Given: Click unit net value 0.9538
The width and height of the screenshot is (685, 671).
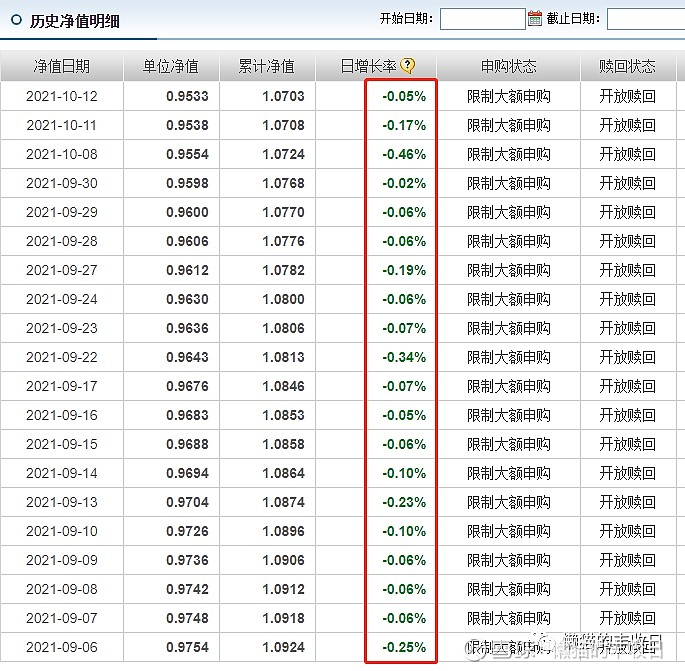Looking at the screenshot, I should pos(187,125).
